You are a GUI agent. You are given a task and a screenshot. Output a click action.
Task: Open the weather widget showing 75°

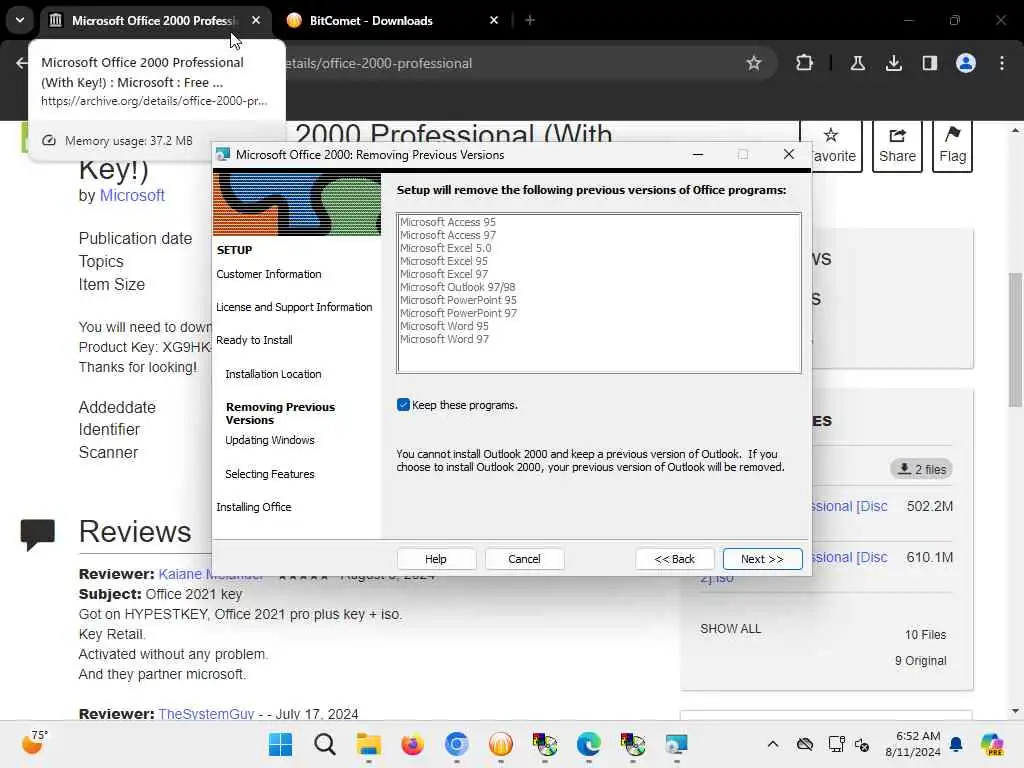34,743
